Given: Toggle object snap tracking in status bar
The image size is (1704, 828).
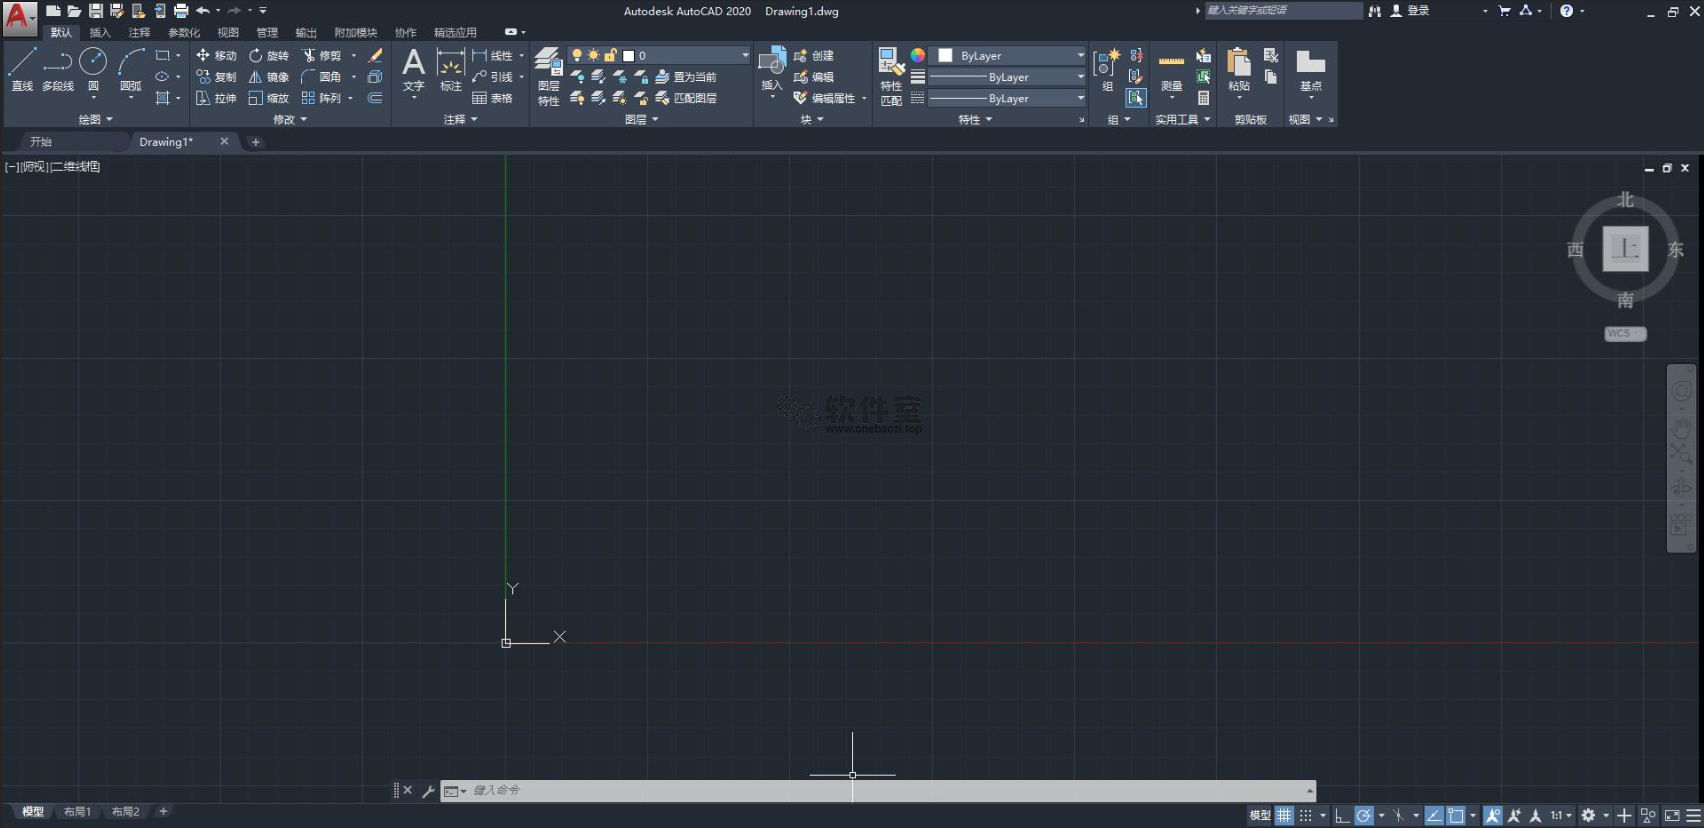Looking at the screenshot, I should (1434, 816).
